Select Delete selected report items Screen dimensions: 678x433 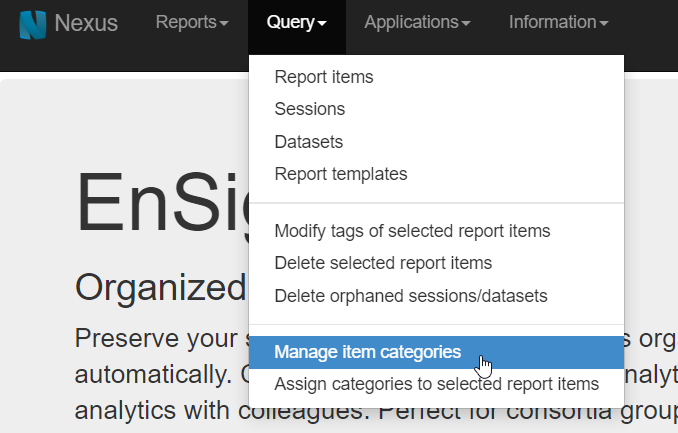pyautogui.click(x=436, y=263)
